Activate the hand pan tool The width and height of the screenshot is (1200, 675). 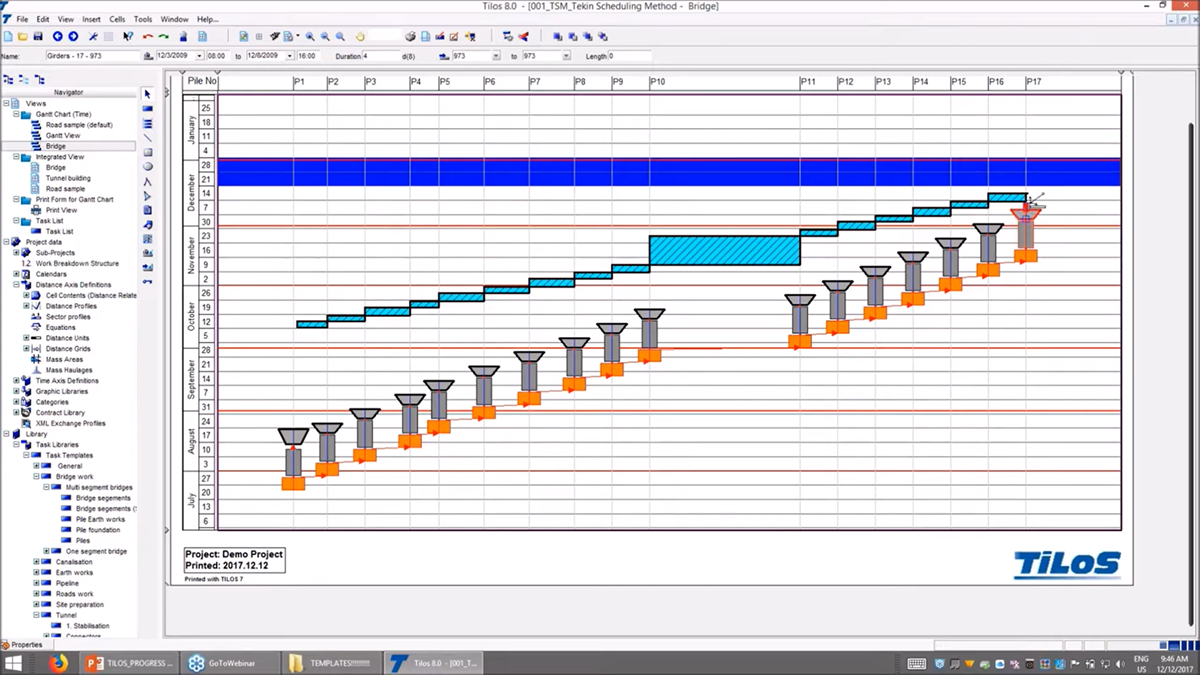360,36
